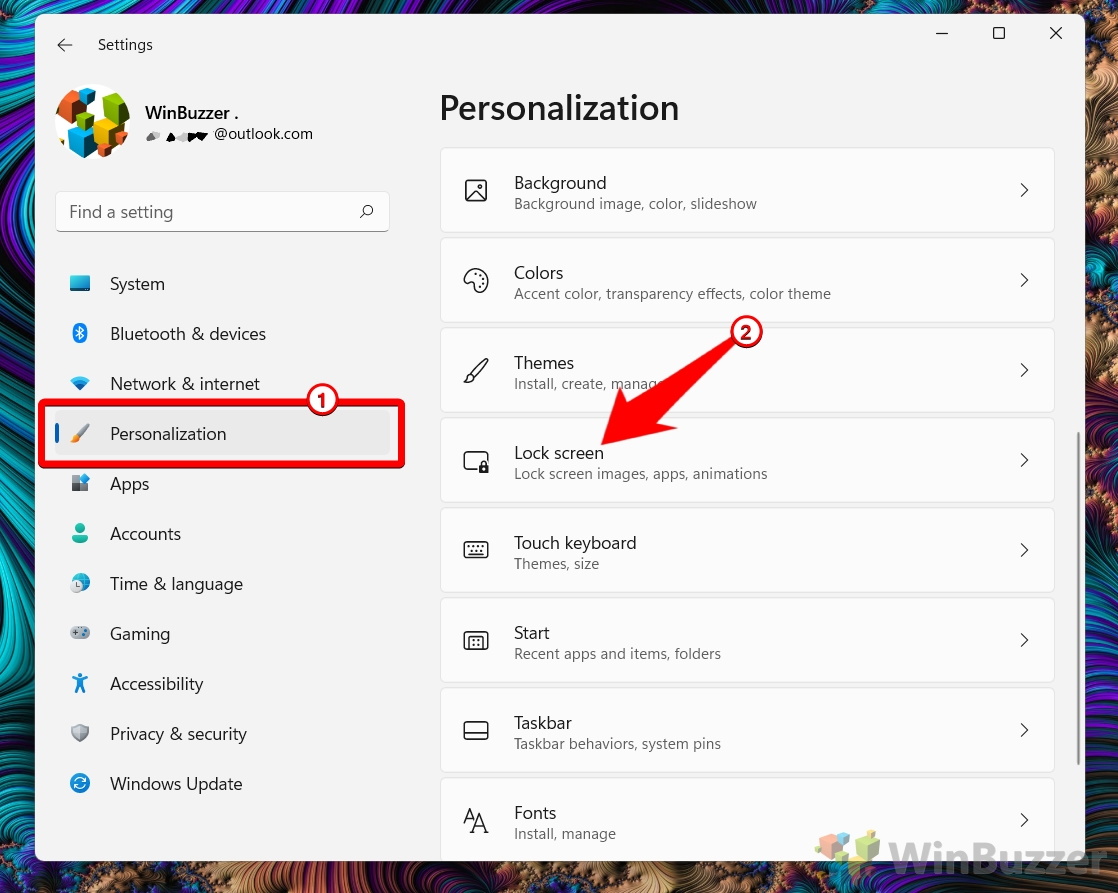Click the Background picture icon
Image resolution: width=1118 pixels, height=893 pixels.
(476, 190)
